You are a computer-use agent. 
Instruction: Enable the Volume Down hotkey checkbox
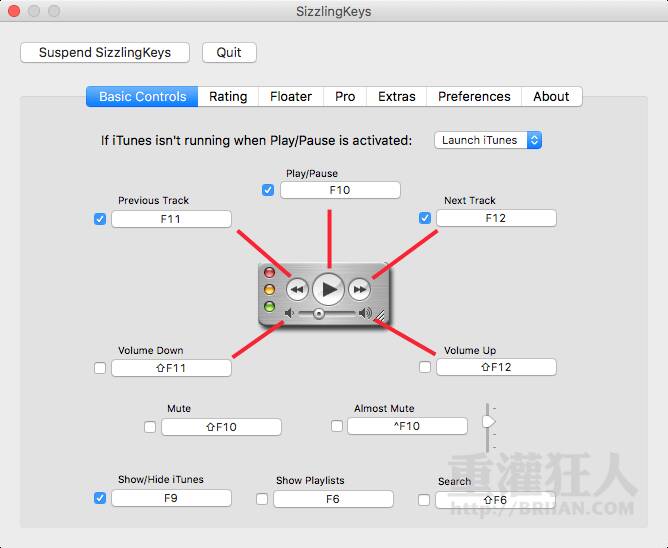[x=100, y=368]
